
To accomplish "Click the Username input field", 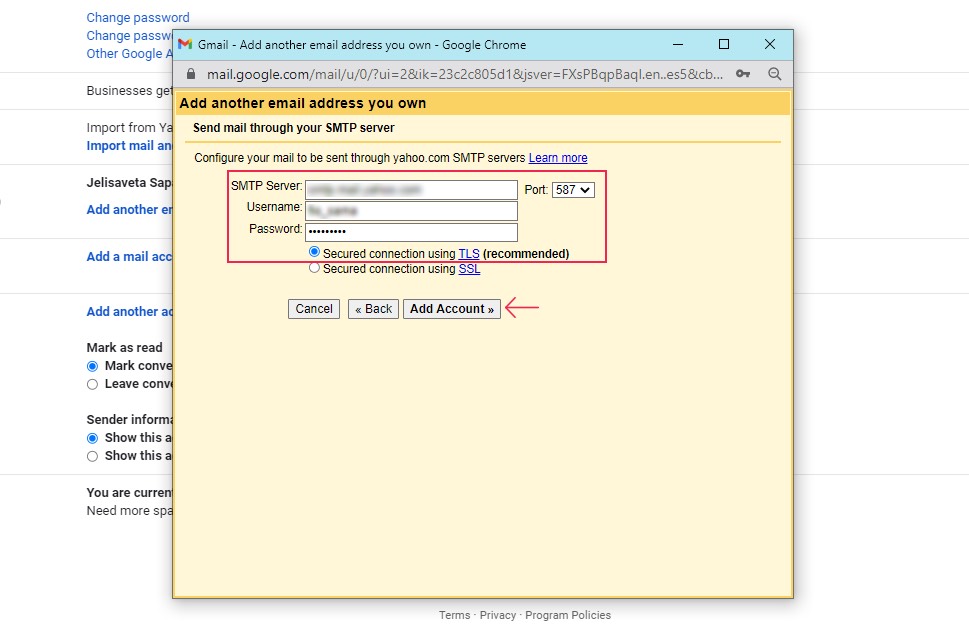I will pos(412,211).
